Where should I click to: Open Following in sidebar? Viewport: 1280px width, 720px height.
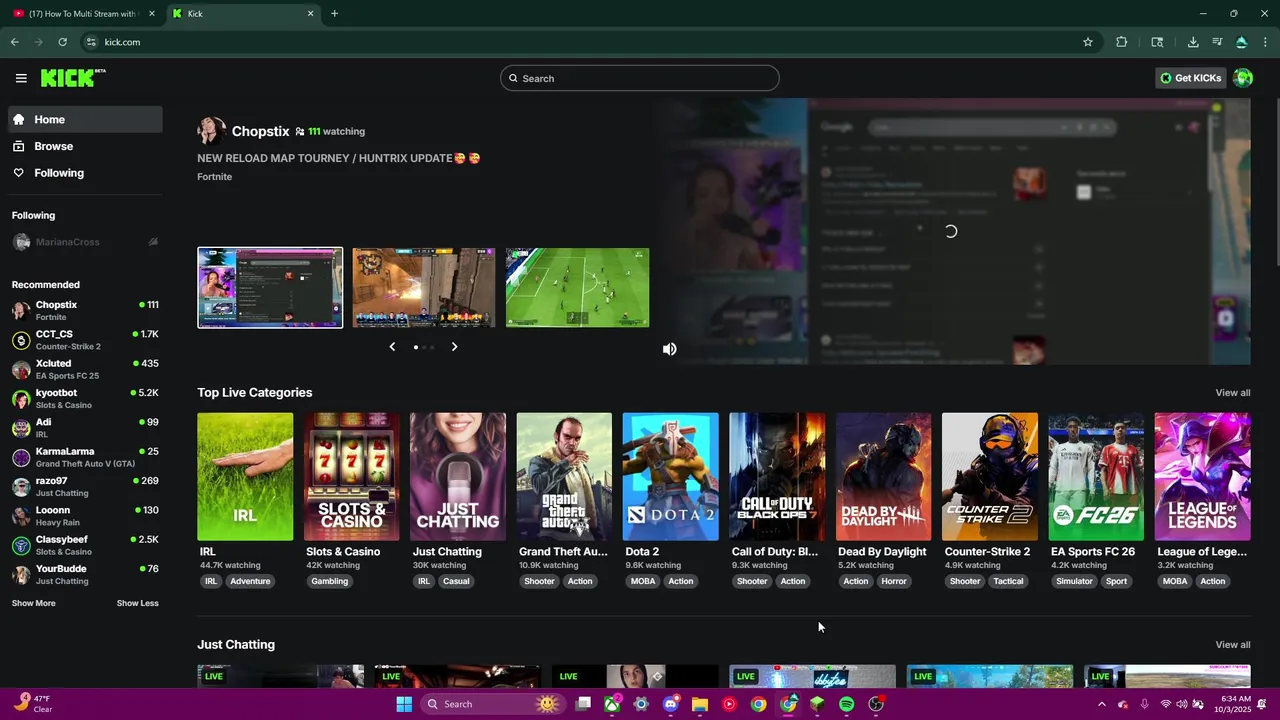(85, 173)
